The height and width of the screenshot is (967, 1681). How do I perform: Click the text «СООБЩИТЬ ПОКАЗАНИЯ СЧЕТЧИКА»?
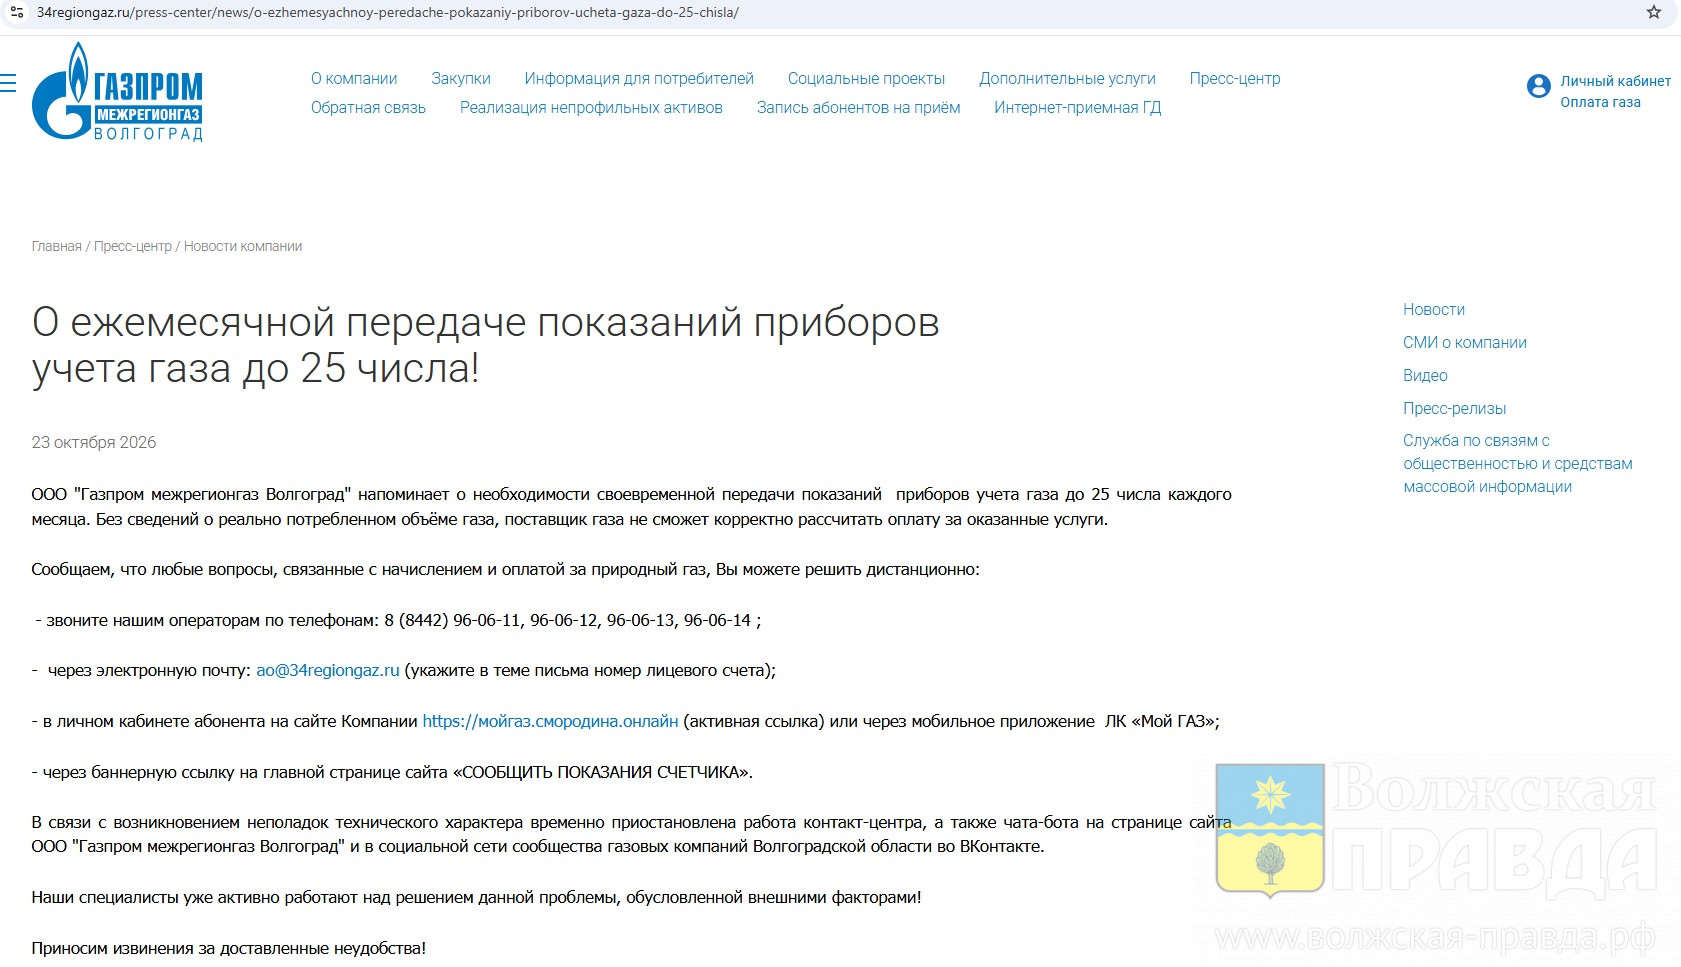[x=602, y=773]
